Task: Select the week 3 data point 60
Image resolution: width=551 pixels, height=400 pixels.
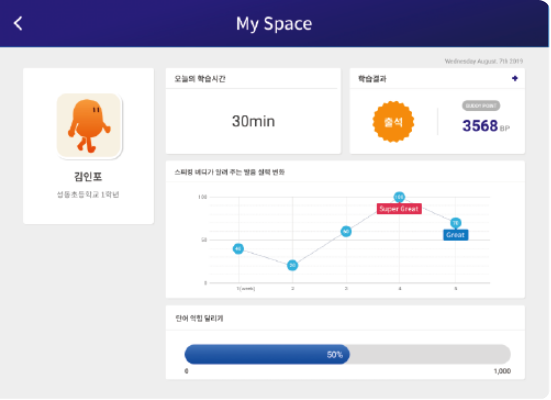Action: (x=346, y=231)
